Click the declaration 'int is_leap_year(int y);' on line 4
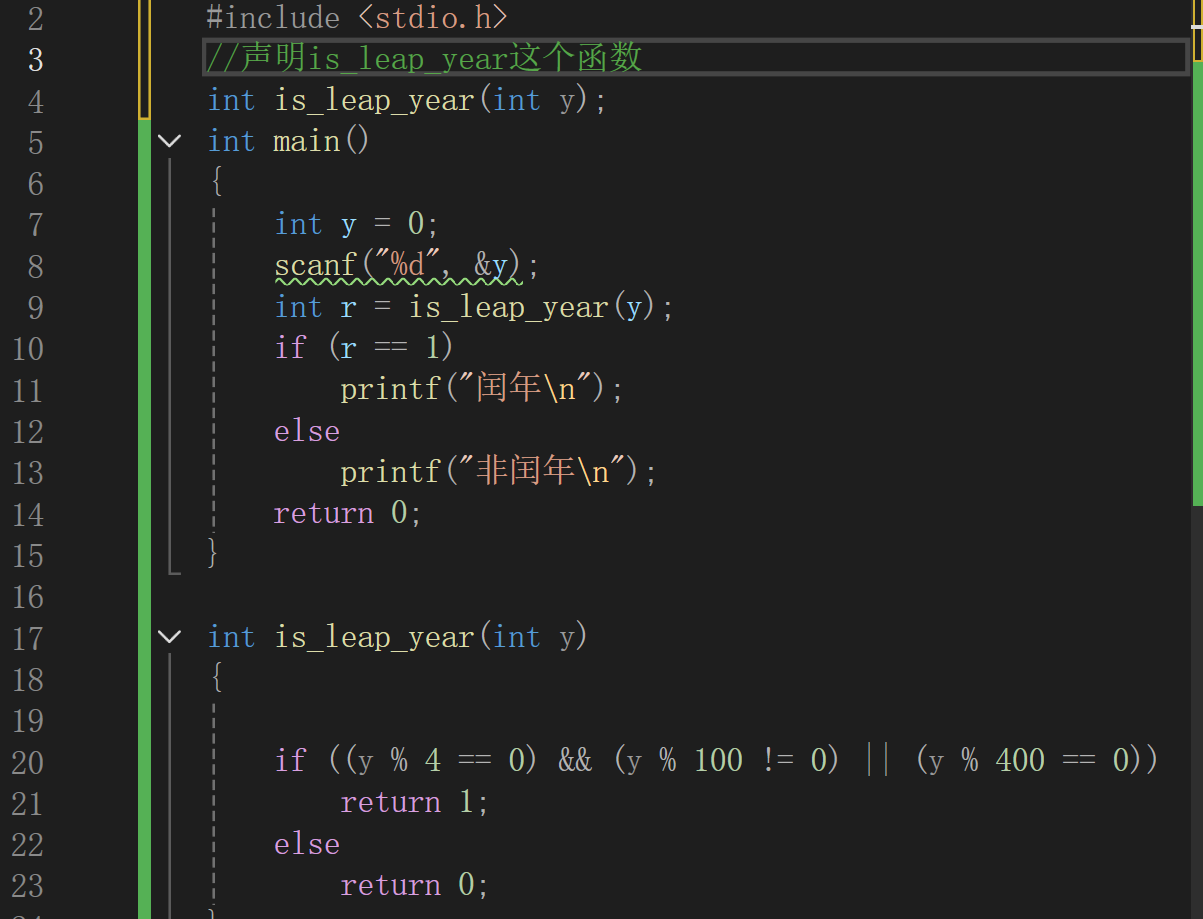This screenshot has width=1203, height=919. point(407,100)
